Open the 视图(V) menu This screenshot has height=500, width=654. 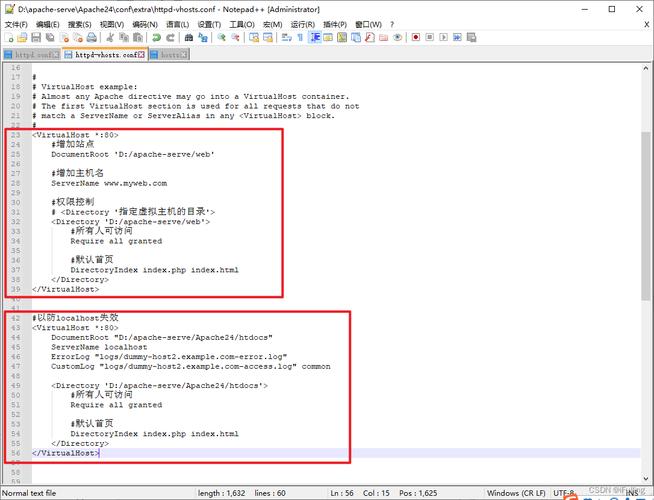click(x=112, y=25)
